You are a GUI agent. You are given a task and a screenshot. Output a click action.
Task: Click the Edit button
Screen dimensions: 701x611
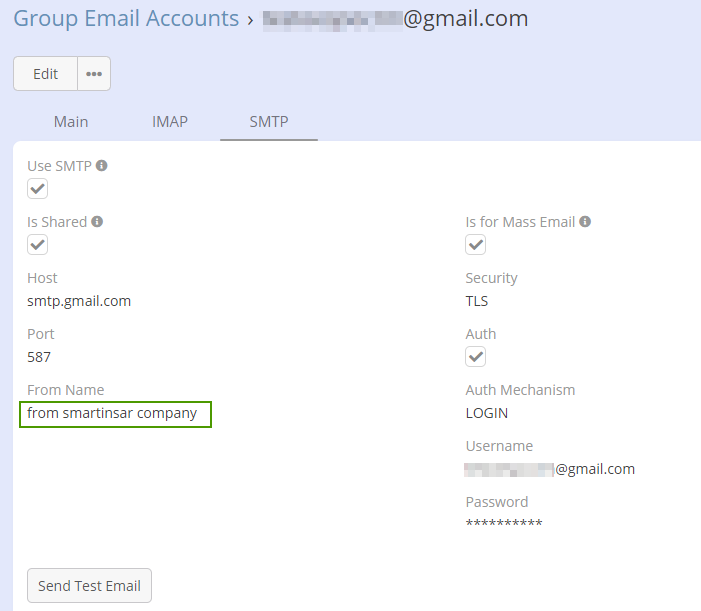click(x=46, y=74)
